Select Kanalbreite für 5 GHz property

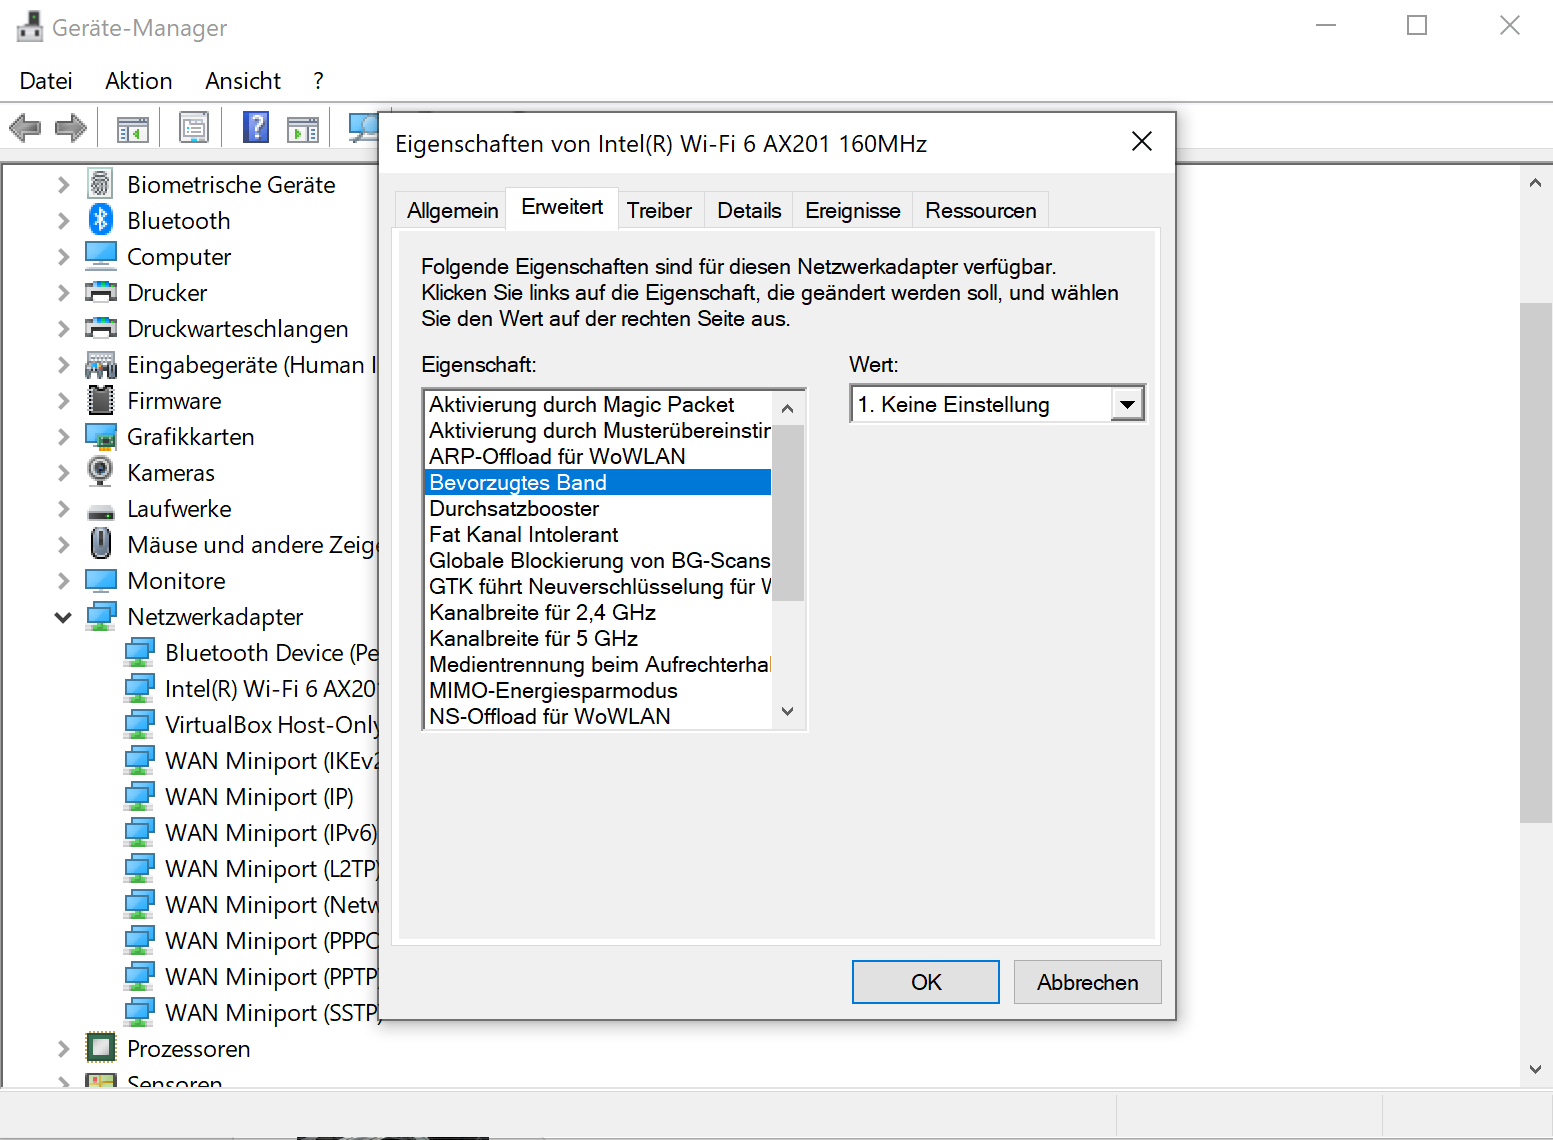[x=598, y=638]
